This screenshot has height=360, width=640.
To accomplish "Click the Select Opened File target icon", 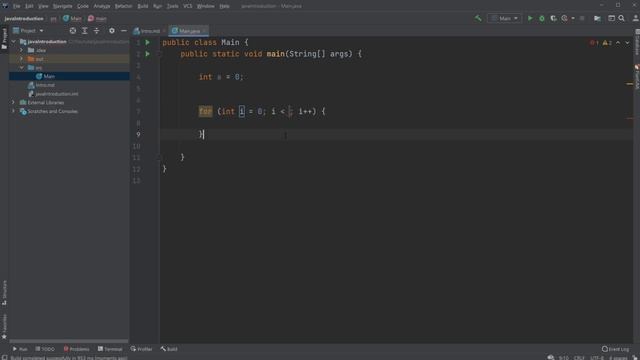I will 73,31.
